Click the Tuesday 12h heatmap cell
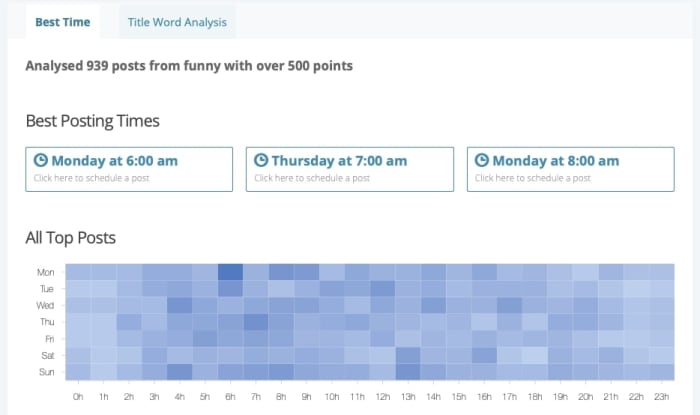Image resolution: width=700 pixels, height=415 pixels. pyautogui.click(x=383, y=288)
